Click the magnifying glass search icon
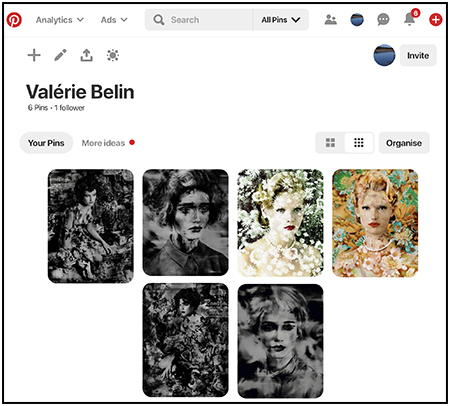Viewport: 450px width, 406px height. [x=159, y=20]
